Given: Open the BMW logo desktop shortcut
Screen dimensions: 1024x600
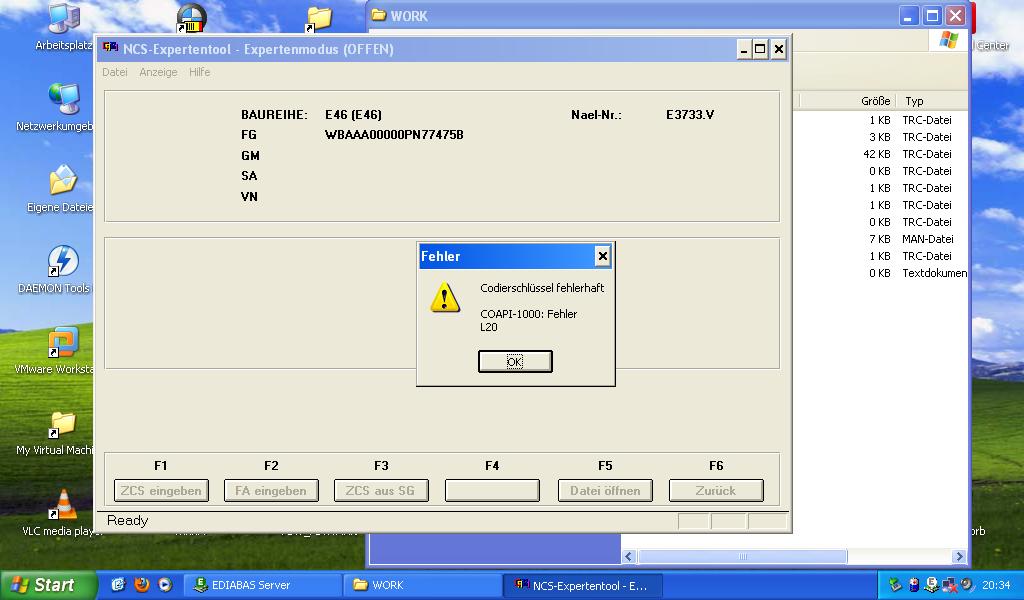Looking at the screenshot, I should point(190,18).
